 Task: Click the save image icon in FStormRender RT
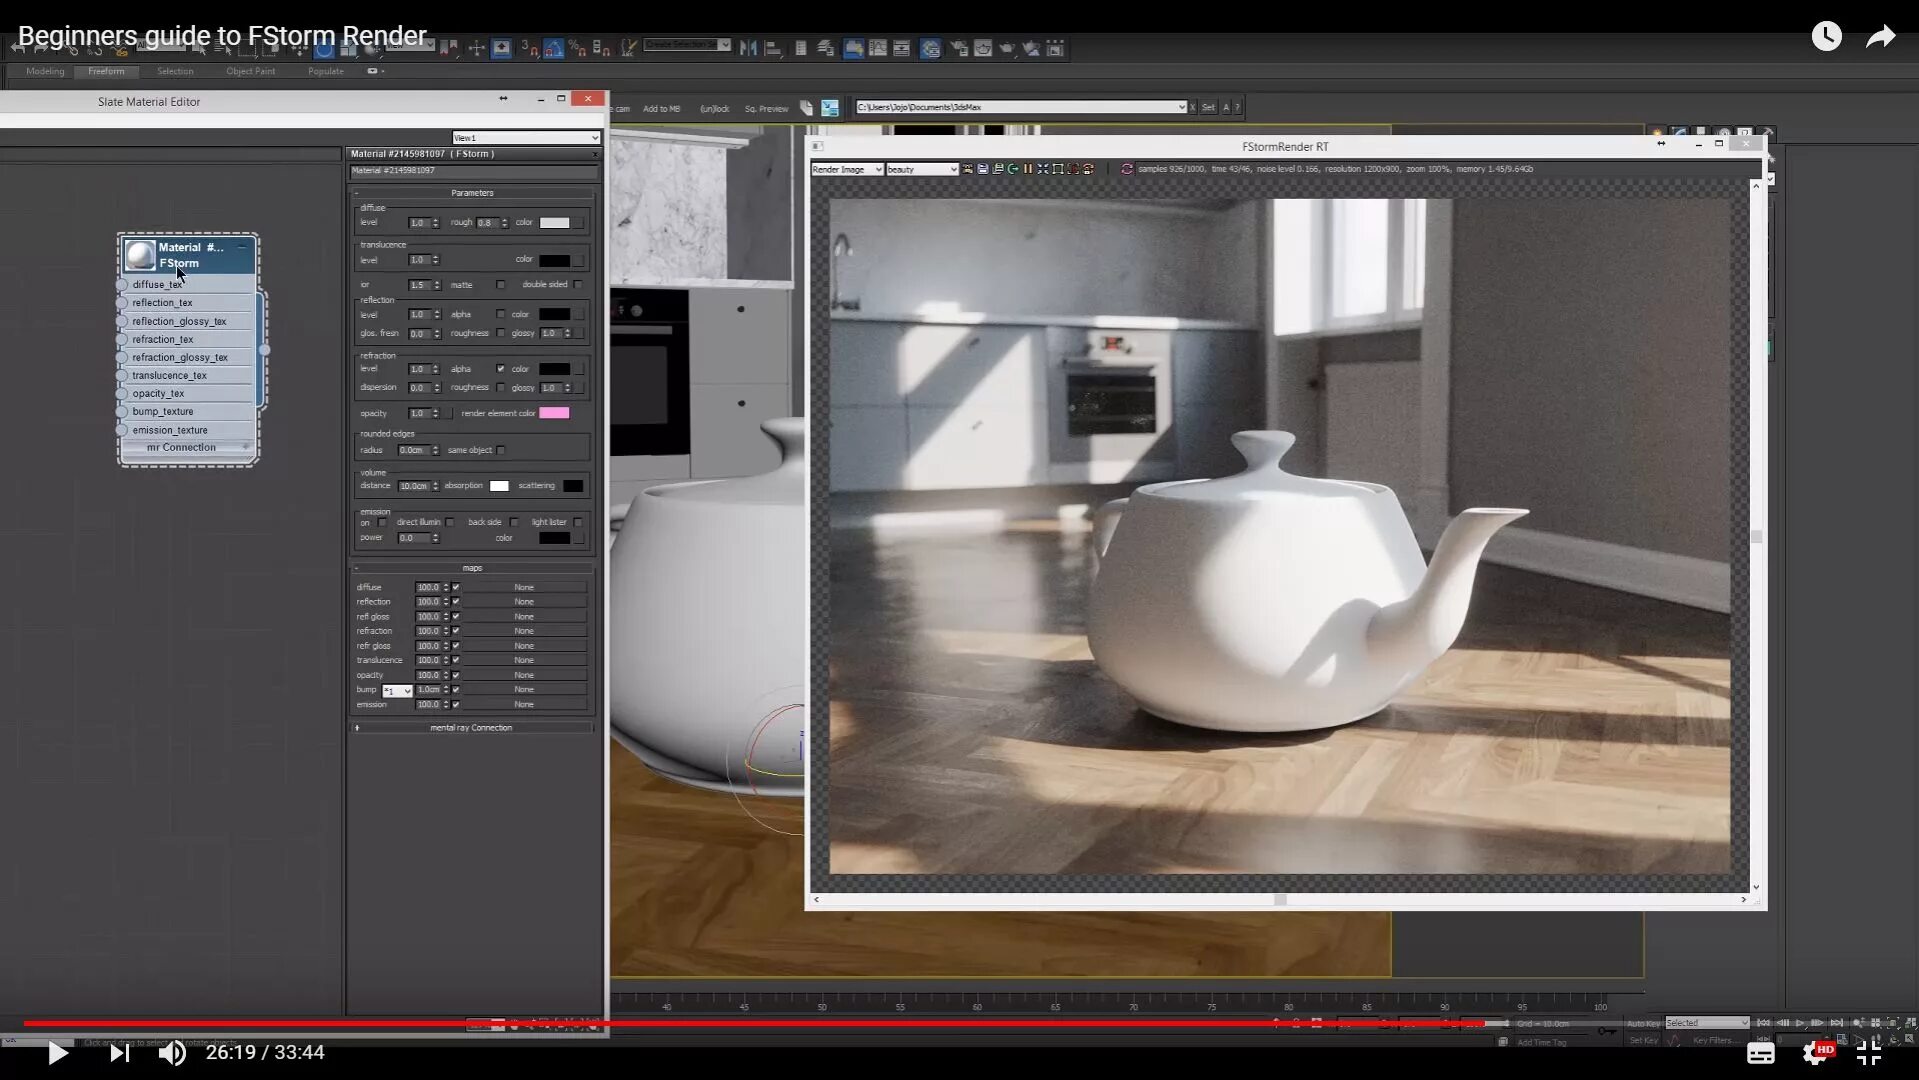tap(983, 169)
